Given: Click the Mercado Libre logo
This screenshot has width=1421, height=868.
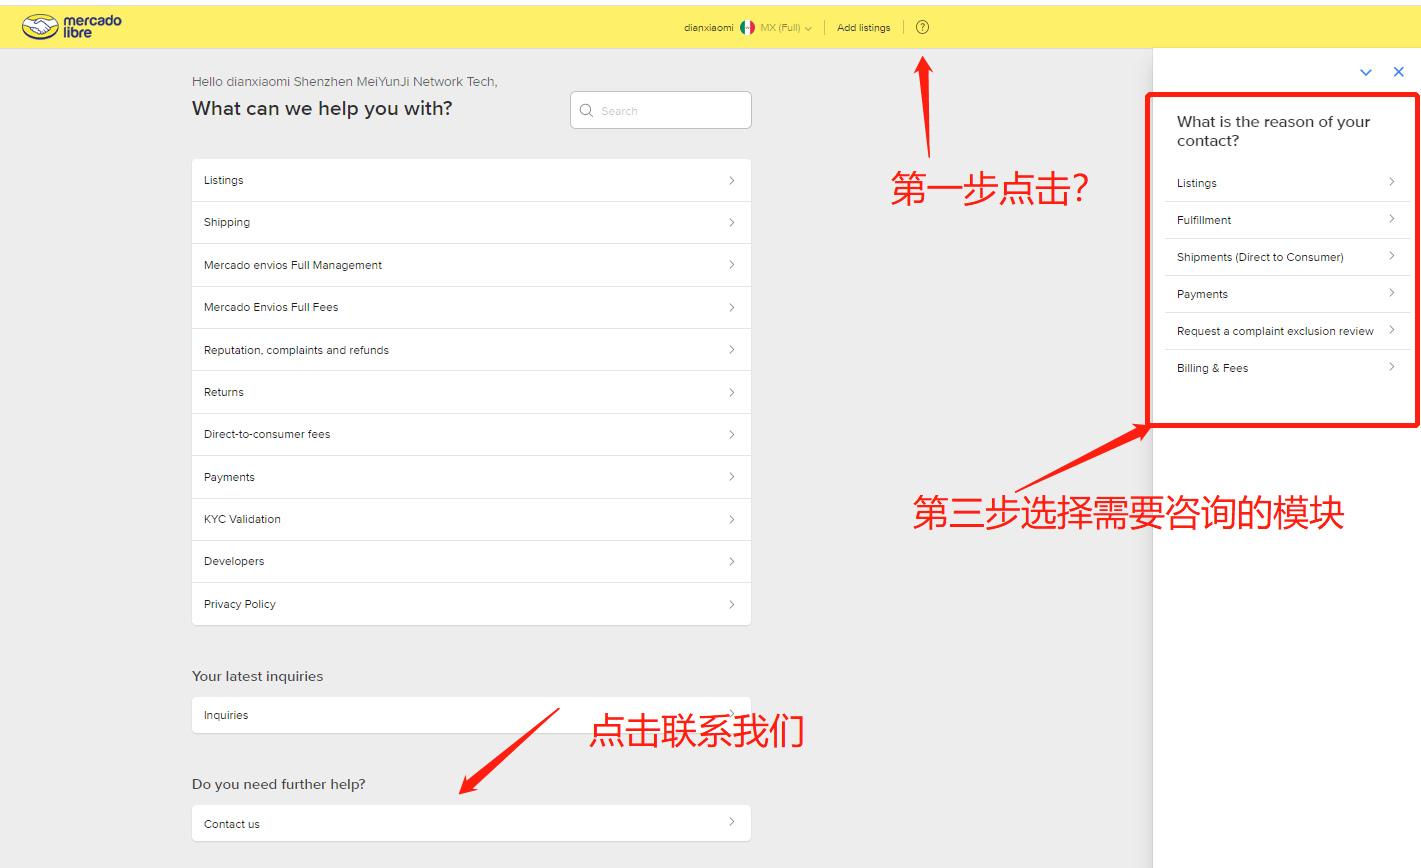Looking at the screenshot, I should [72, 26].
